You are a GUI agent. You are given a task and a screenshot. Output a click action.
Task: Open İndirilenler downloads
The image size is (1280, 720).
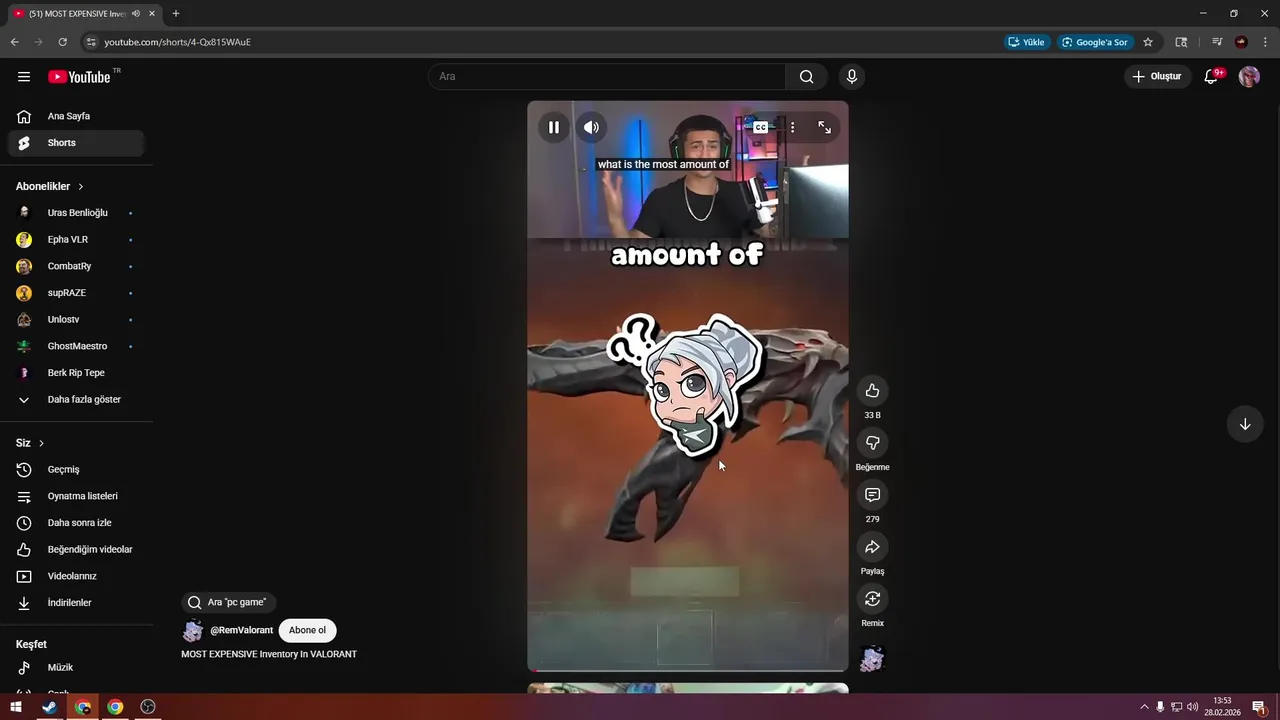[76, 603]
